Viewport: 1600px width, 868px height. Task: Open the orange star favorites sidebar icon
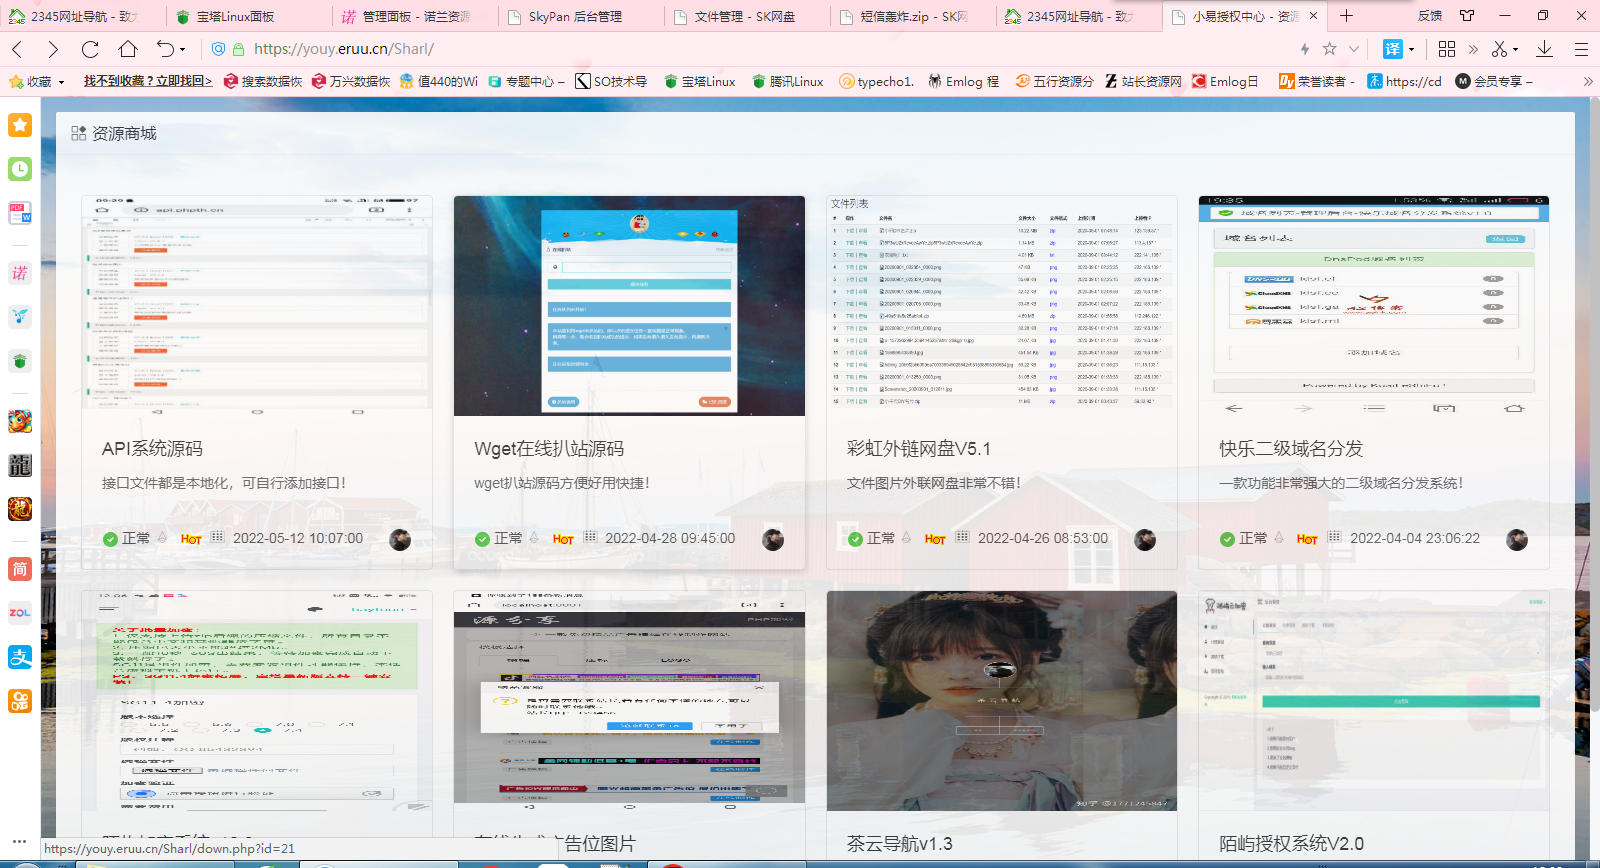click(20, 125)
